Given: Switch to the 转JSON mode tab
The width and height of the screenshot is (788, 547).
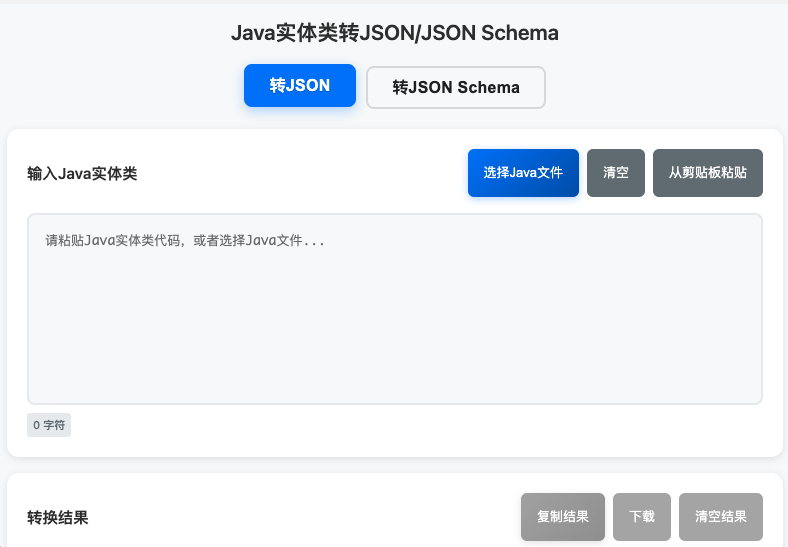Looking at the screenshot, I should coord(300,85).
